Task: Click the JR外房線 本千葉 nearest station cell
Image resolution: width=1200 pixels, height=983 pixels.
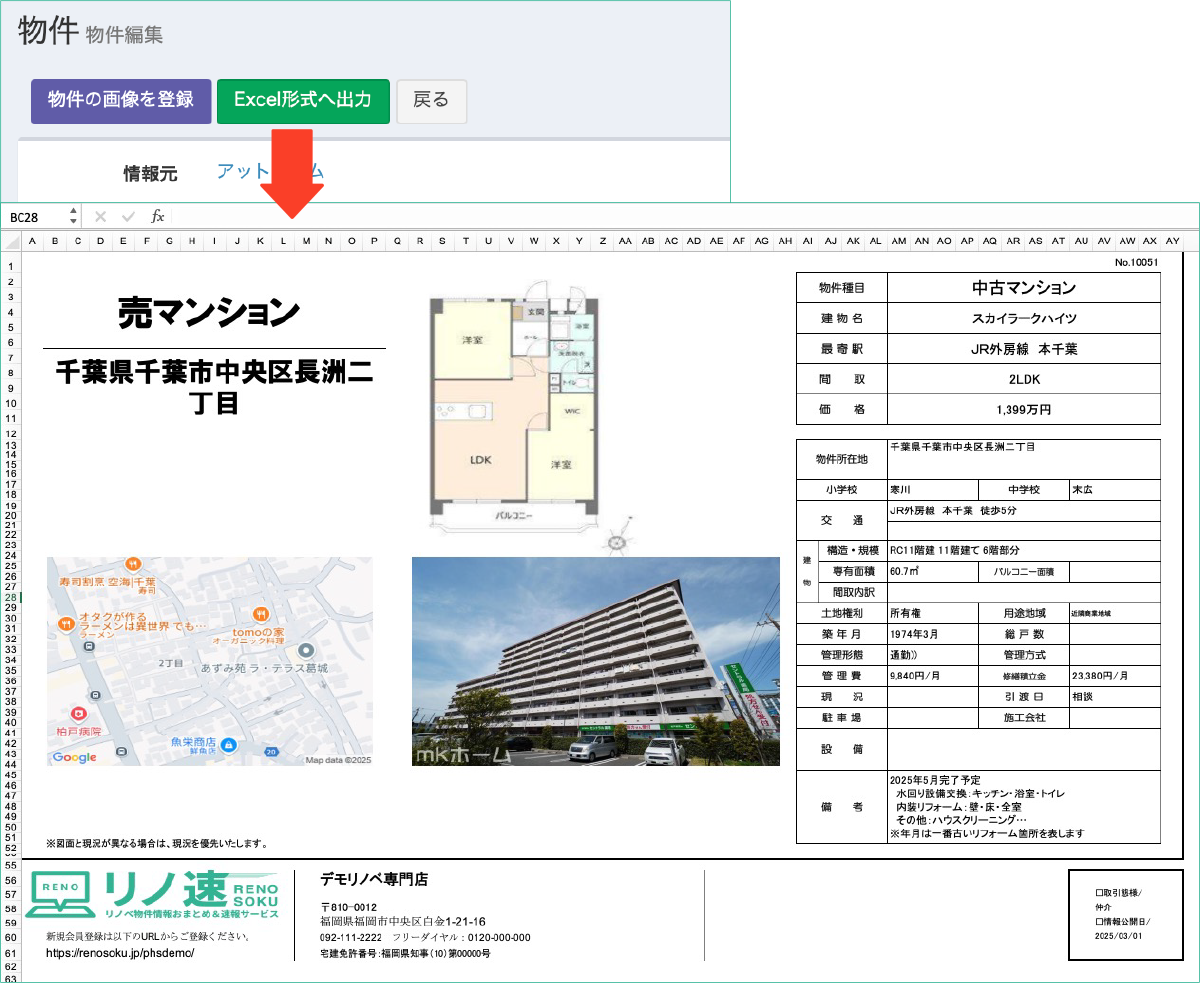Action: click(1024, 349)
